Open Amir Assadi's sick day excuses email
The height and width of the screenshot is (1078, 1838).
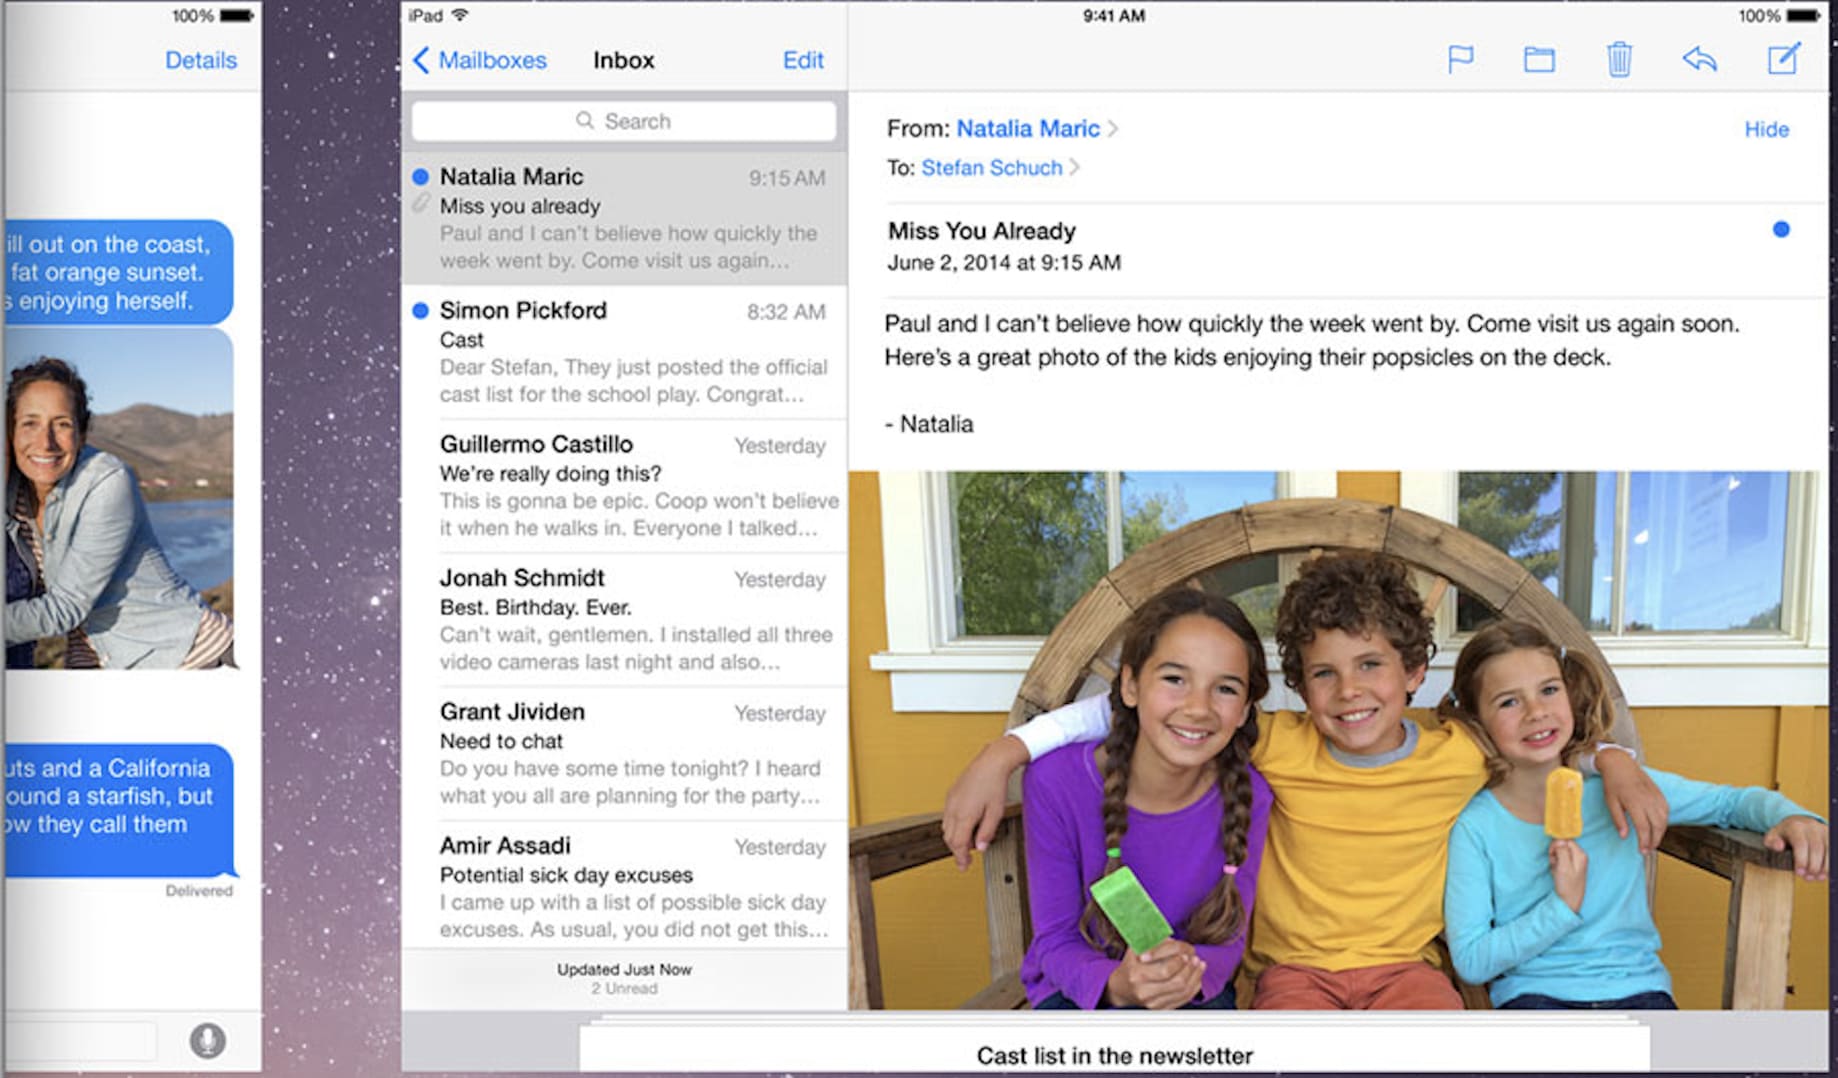(x=624, y=886)
